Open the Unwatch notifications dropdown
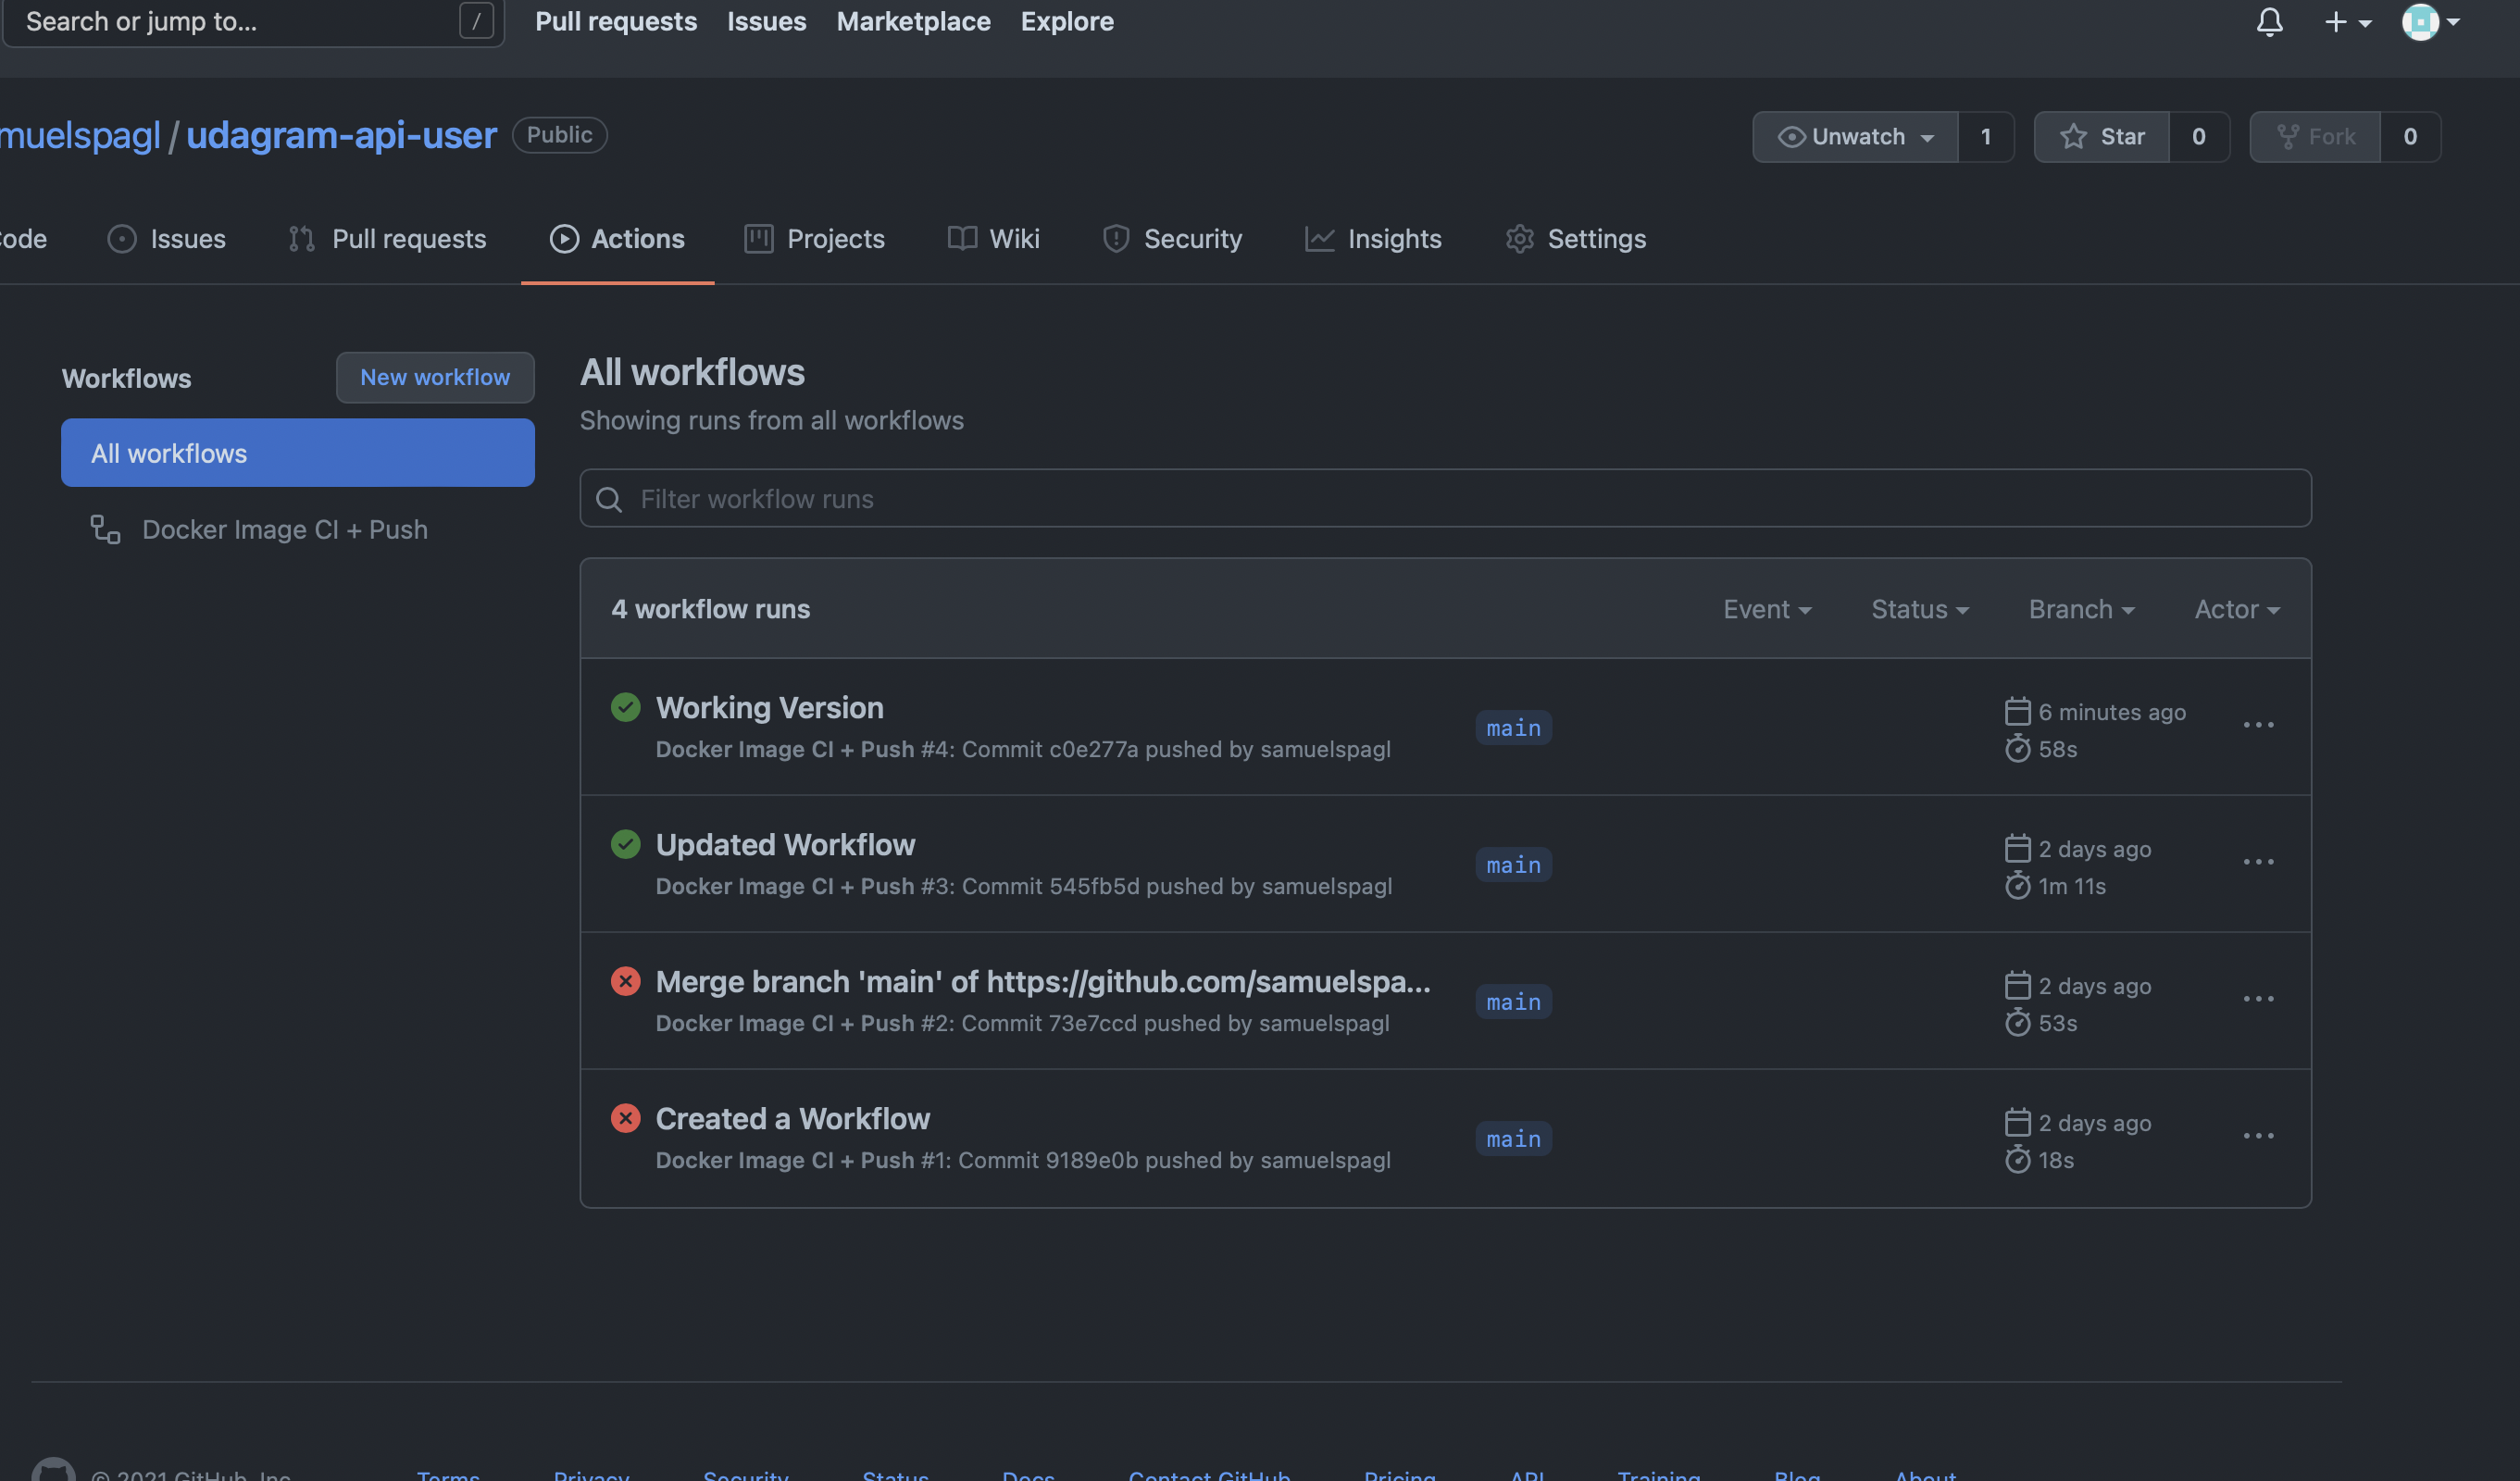This screenshot has height=1481, width=2520. click(1855, 137)
